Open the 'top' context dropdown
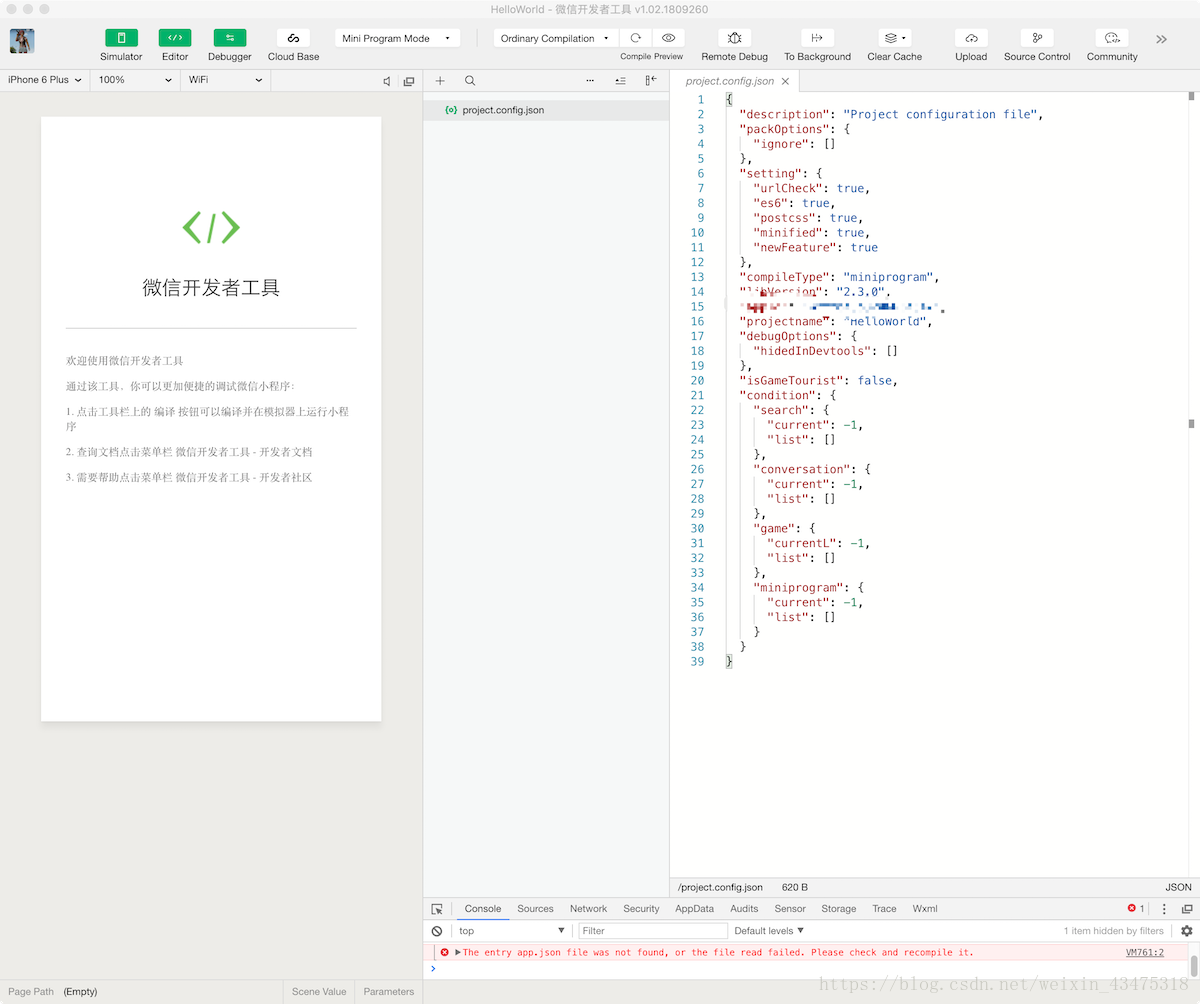Screen dimensions: 1200x1004 [x=512, y=931]
